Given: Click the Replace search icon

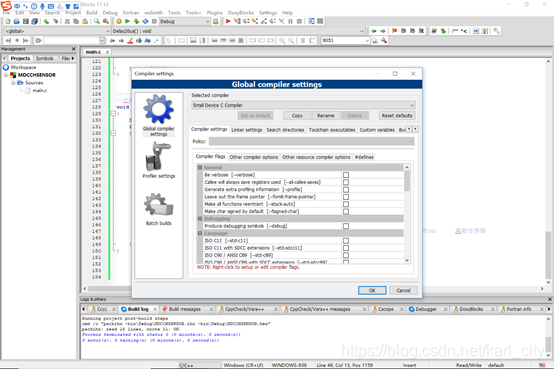Looking at the screenshot, I should coord(105,22).
